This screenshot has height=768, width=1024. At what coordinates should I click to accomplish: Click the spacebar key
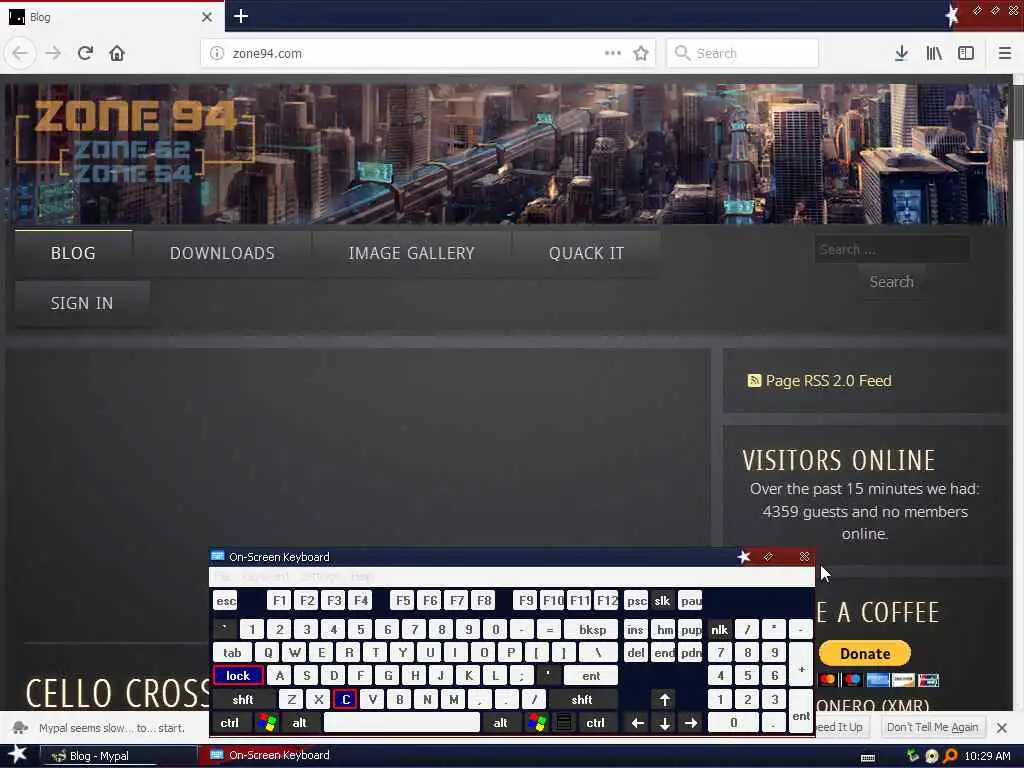[402, 723]
